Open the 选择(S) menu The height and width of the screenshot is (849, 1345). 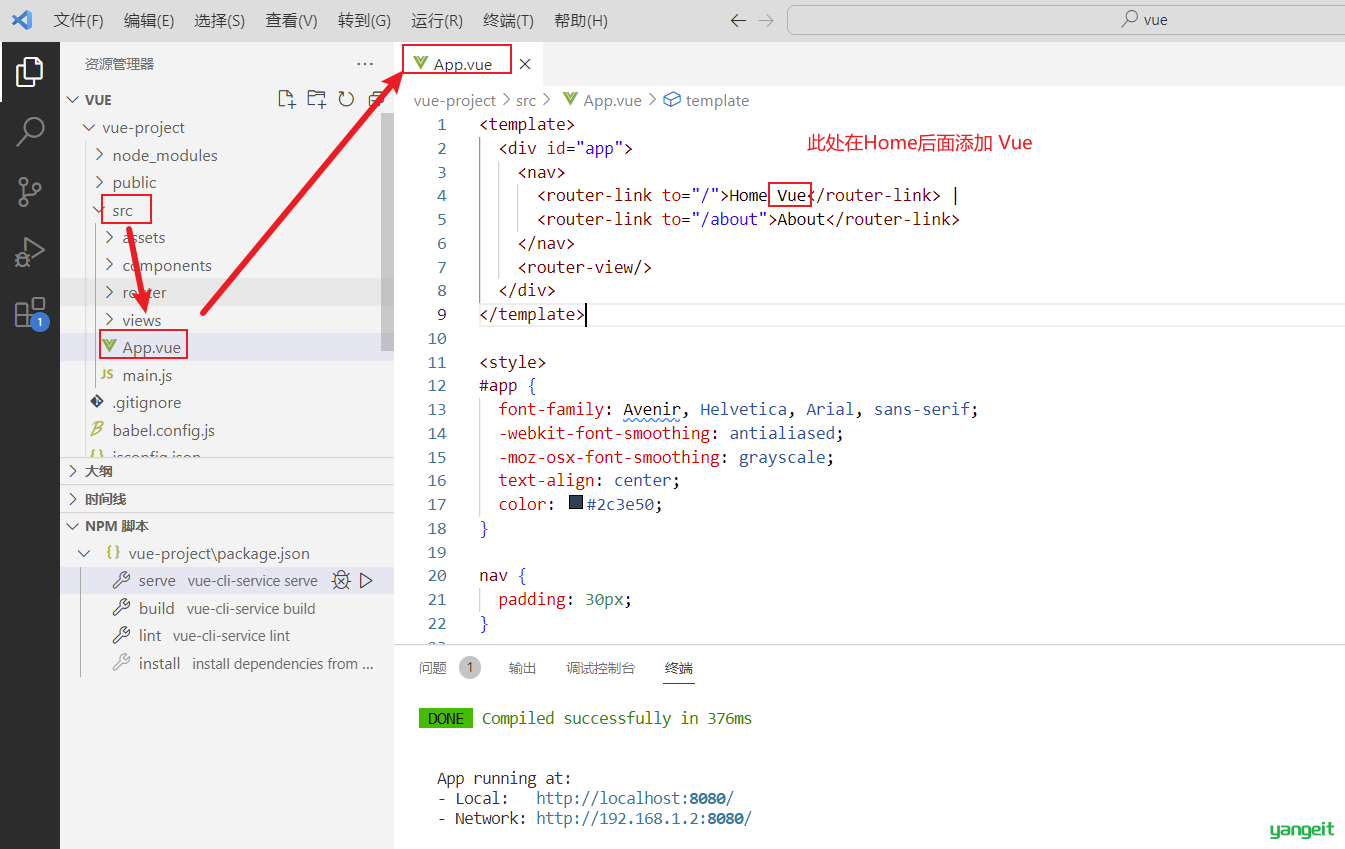(x=220, y=21)
